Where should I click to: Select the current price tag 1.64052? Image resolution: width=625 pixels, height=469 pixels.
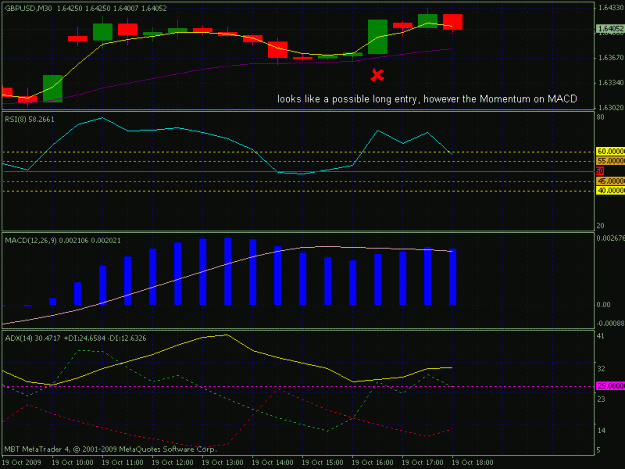coord(610,29)
